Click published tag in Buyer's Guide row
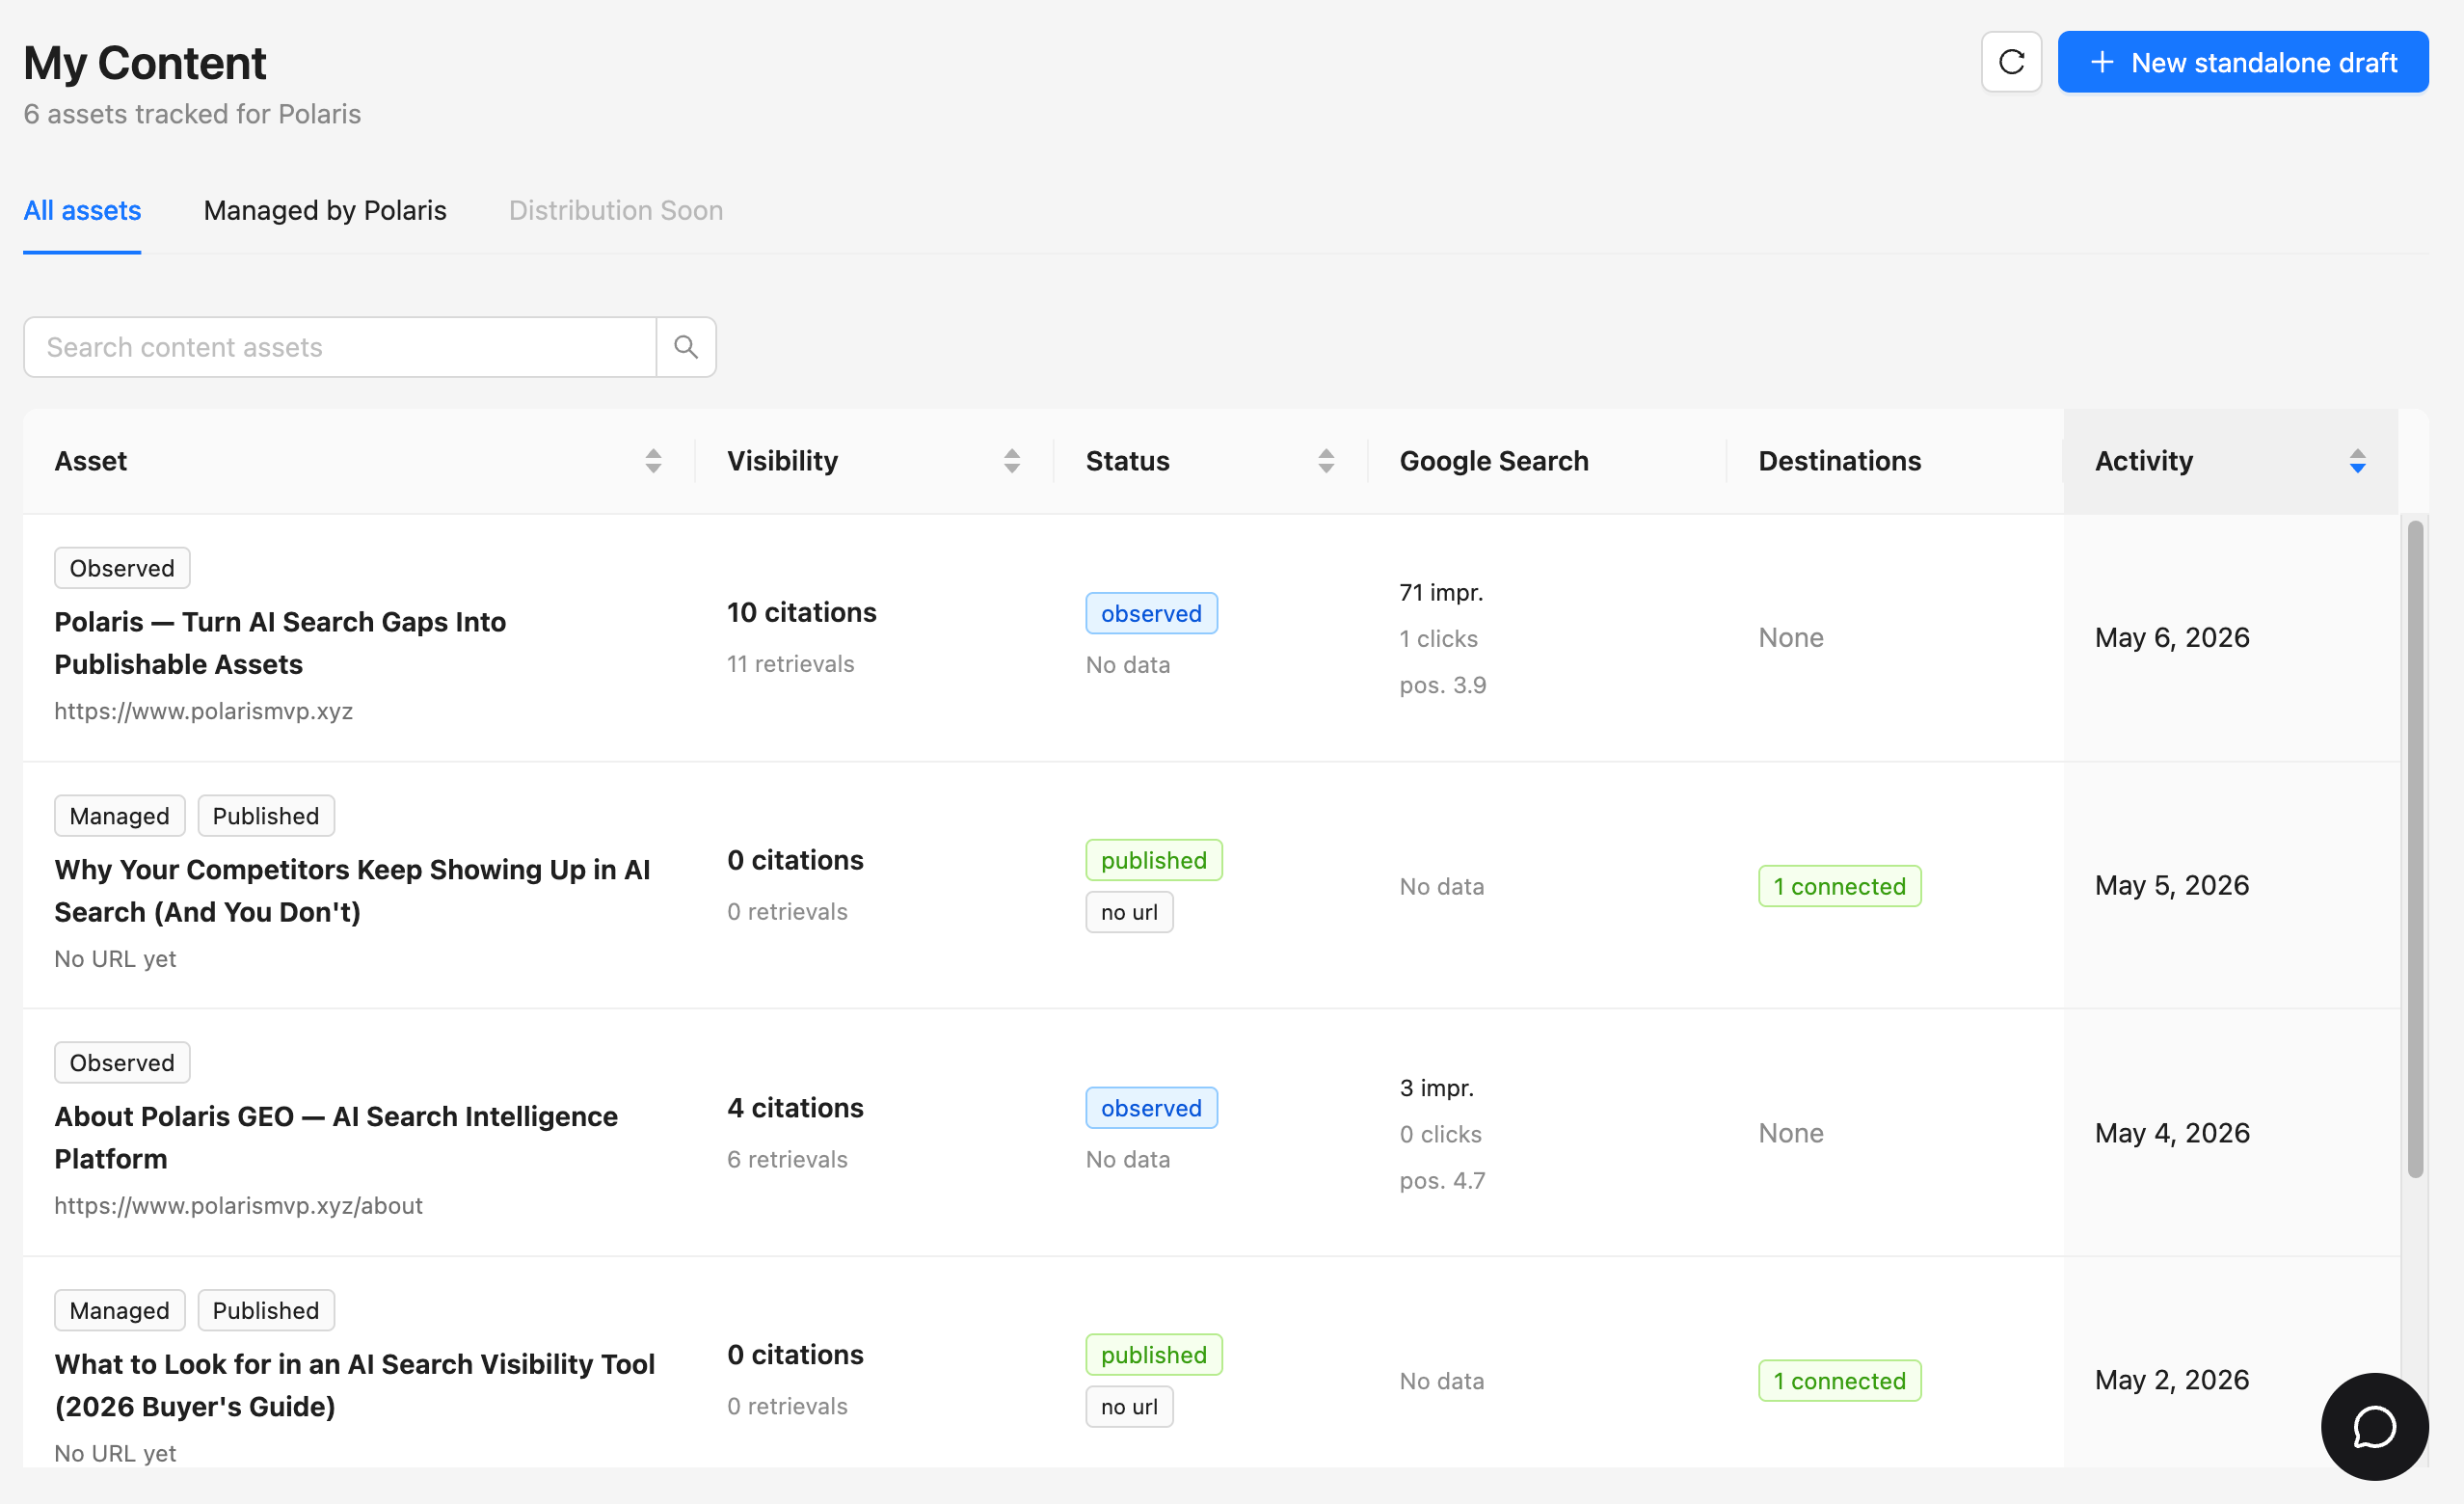 point(1153,1355)
